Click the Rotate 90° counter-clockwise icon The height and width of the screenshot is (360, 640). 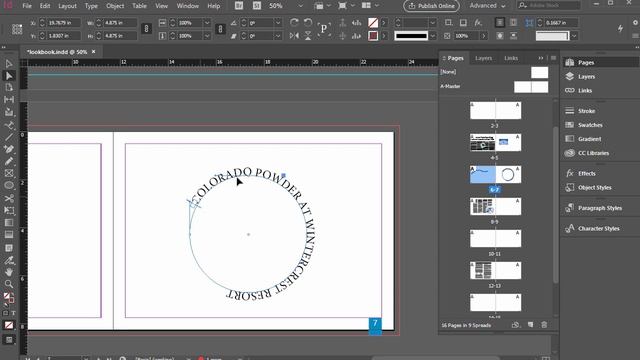(308, 22)
